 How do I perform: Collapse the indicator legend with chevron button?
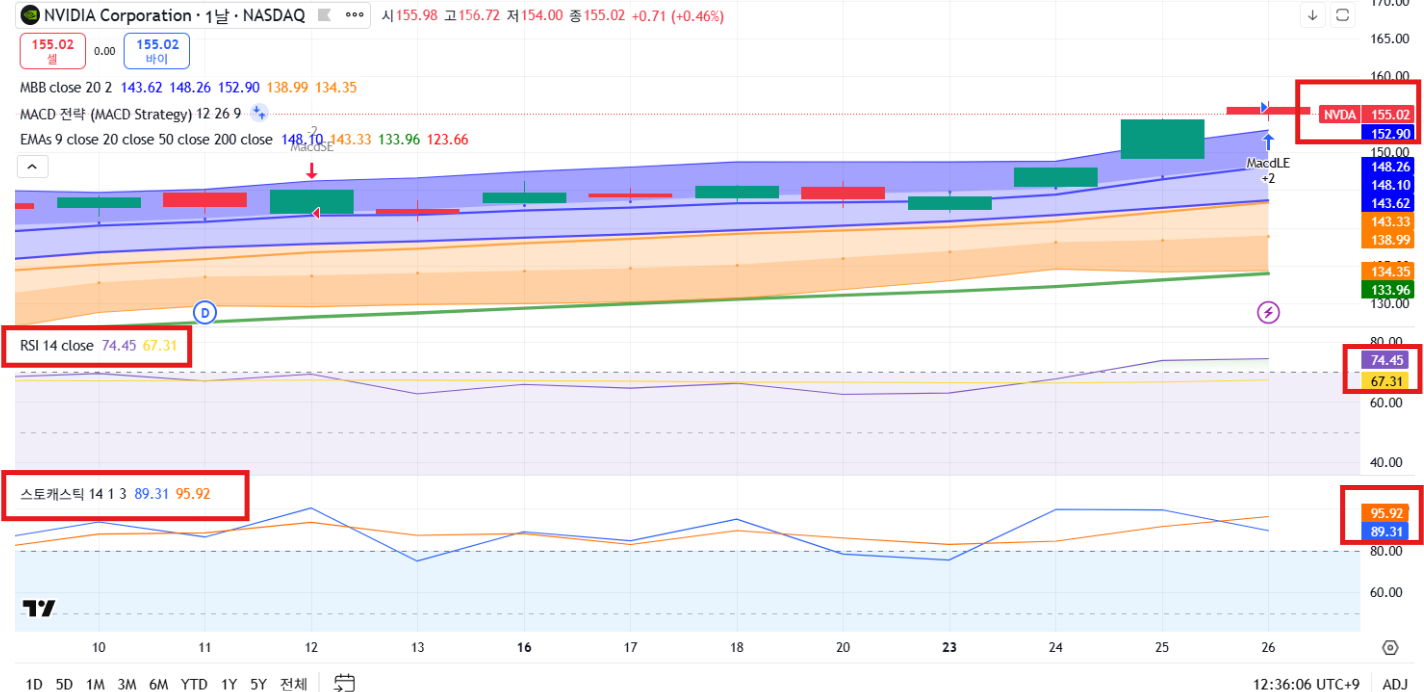(x=32, y=167)
